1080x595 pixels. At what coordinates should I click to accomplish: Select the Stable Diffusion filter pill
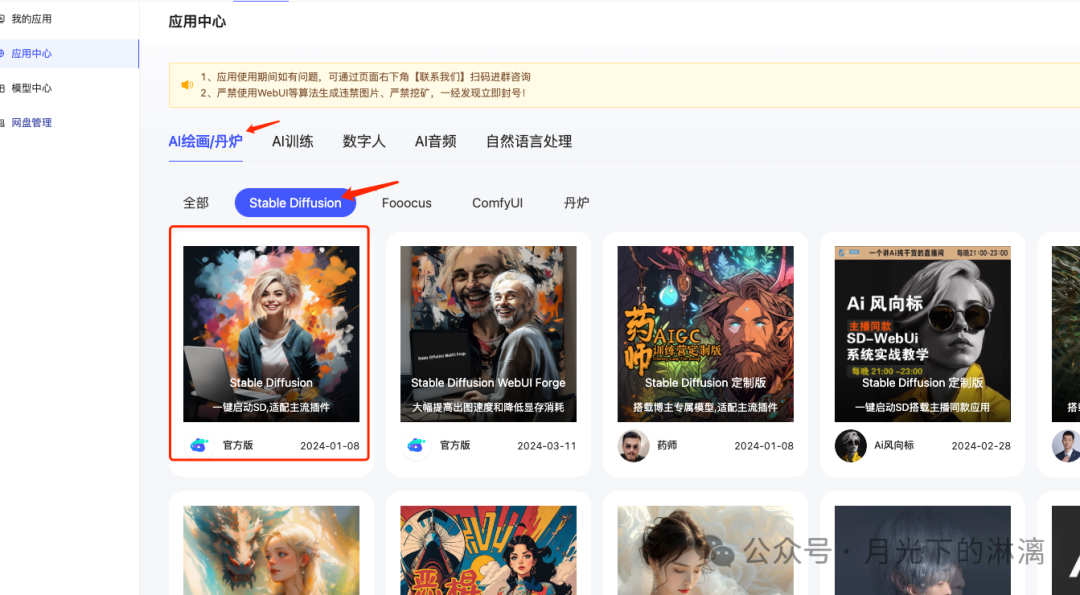295,202
